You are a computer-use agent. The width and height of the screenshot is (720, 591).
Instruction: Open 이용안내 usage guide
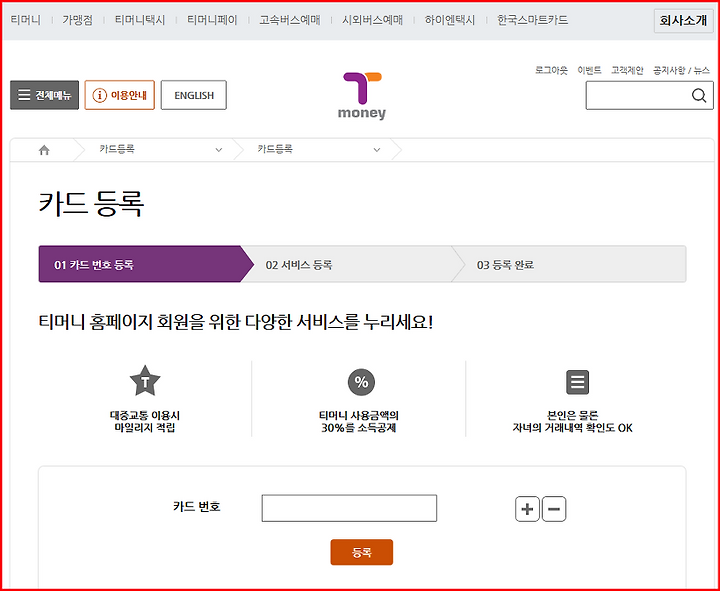pyautogui.click(x=119, y=95)
